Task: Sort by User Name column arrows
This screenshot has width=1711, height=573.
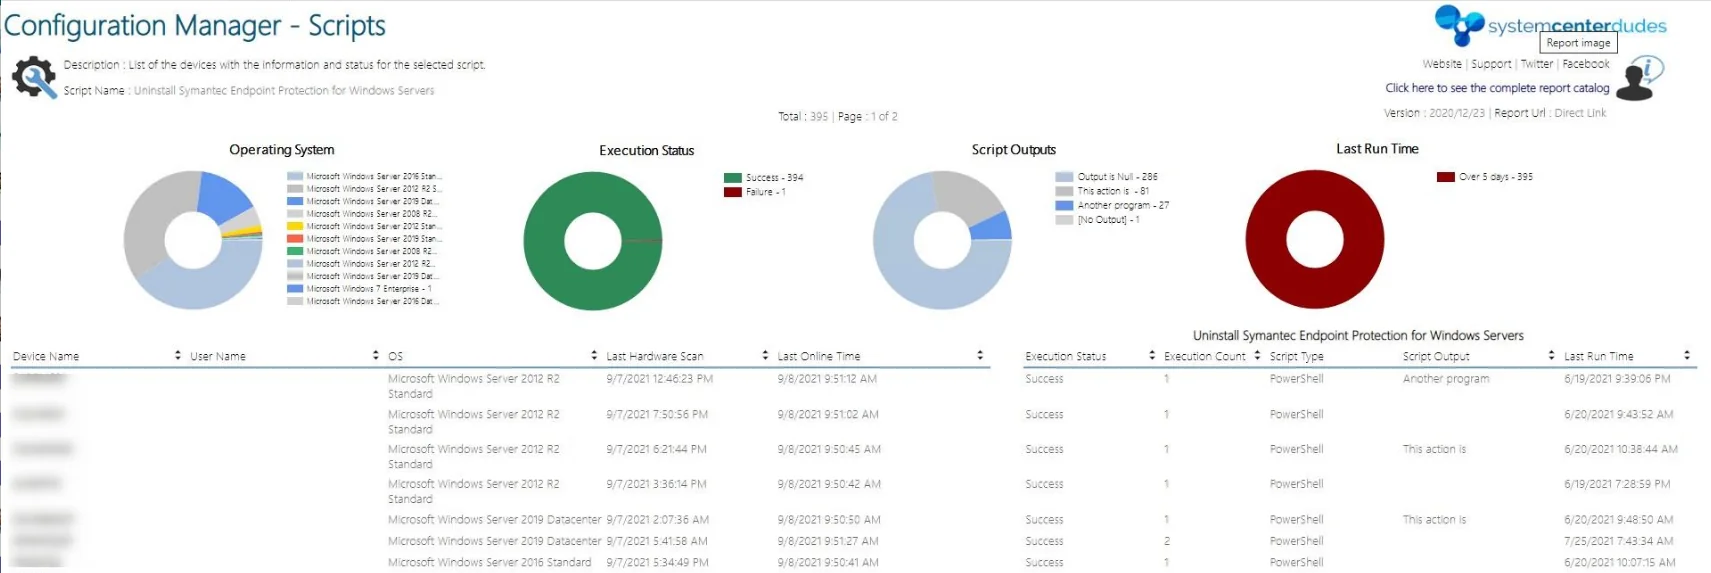Action: (376, 355)
